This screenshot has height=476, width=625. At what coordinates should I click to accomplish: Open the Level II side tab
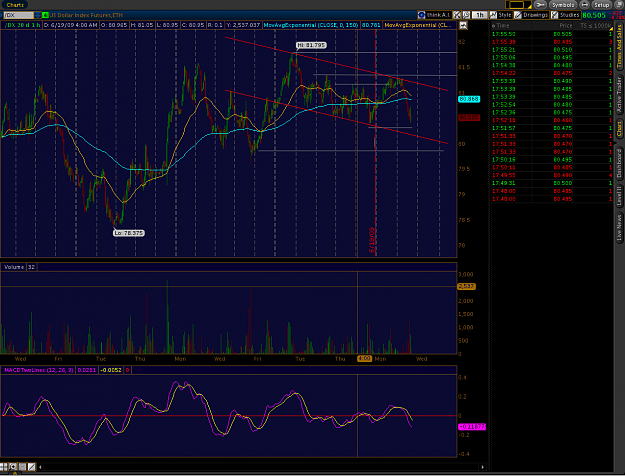(x=619, y=195)
